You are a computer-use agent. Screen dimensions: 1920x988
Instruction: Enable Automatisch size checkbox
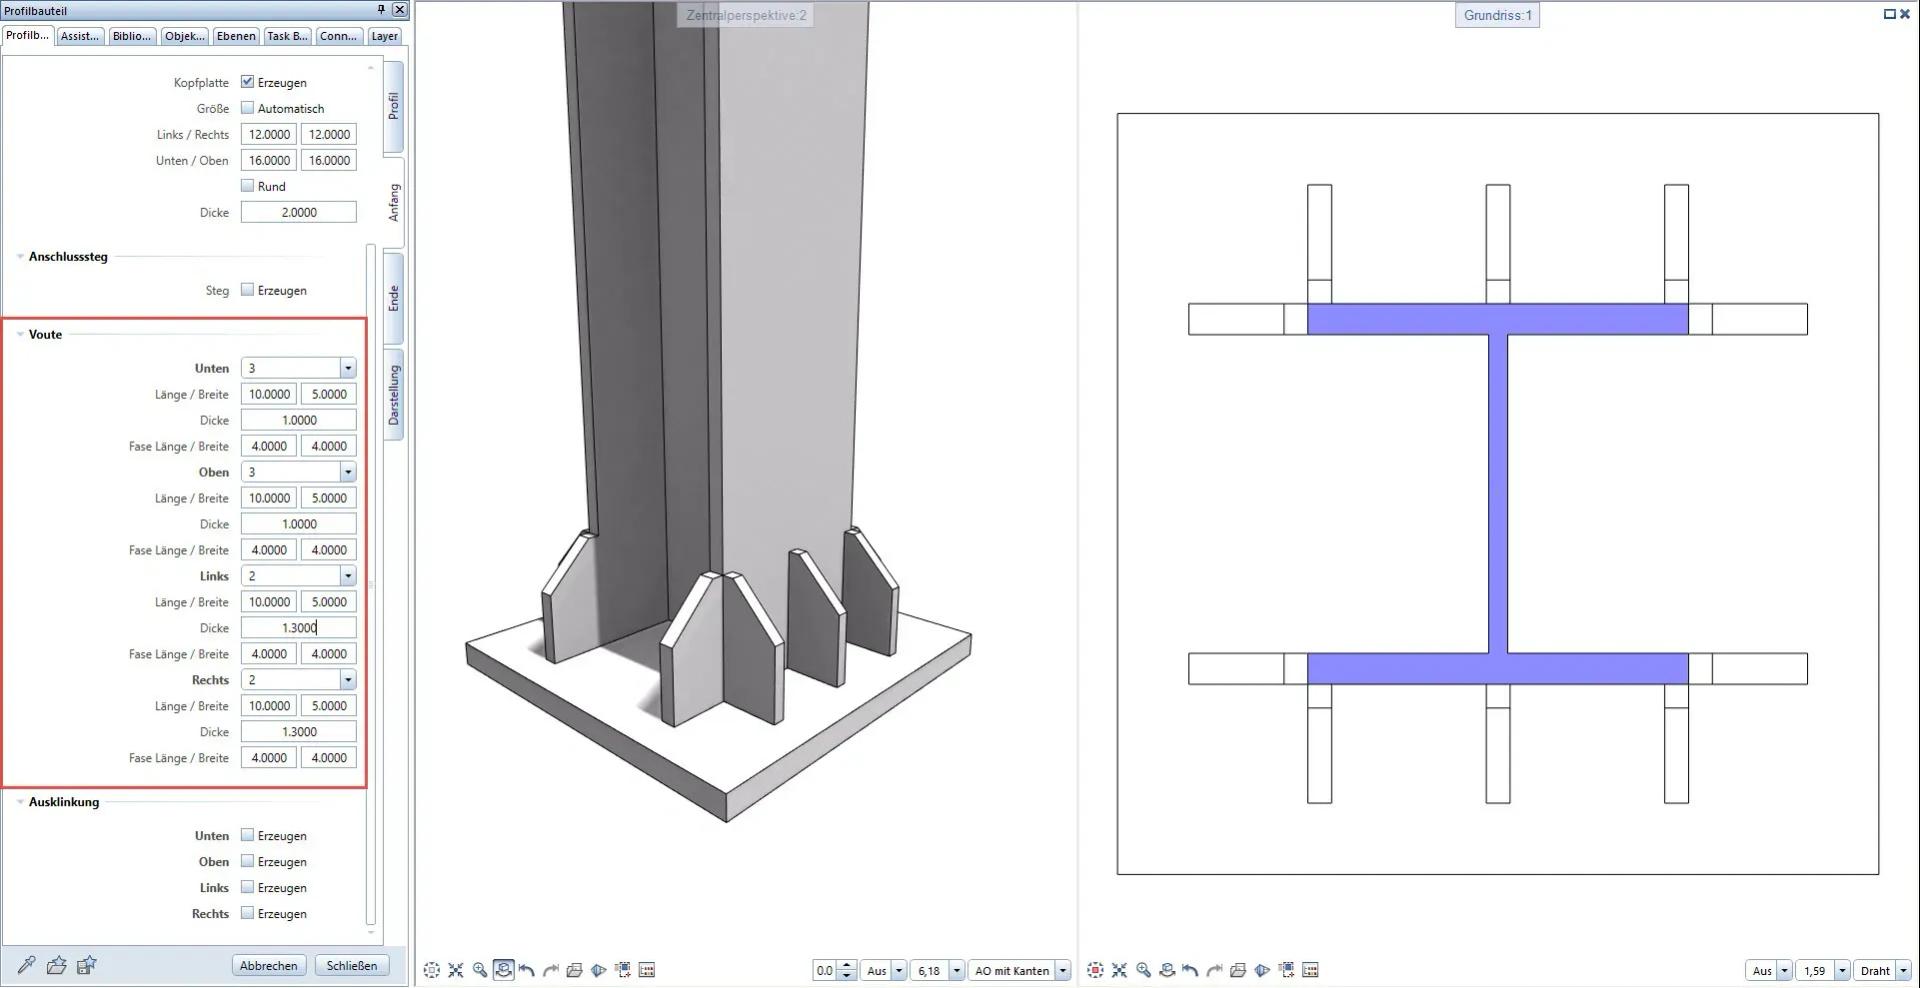click(248, 108)
